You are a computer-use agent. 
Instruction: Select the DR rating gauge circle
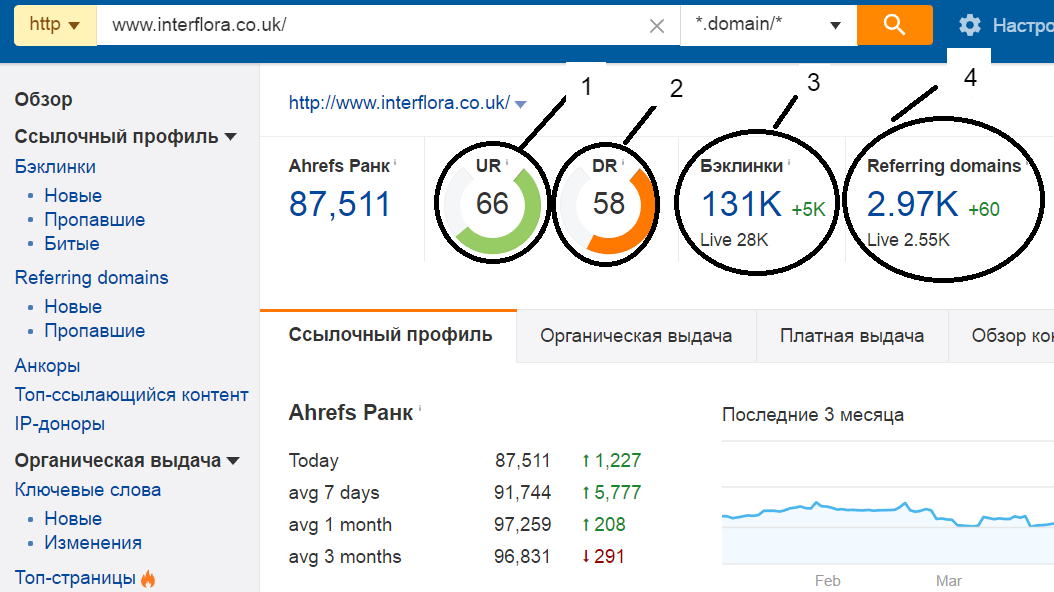pos(606,201)
